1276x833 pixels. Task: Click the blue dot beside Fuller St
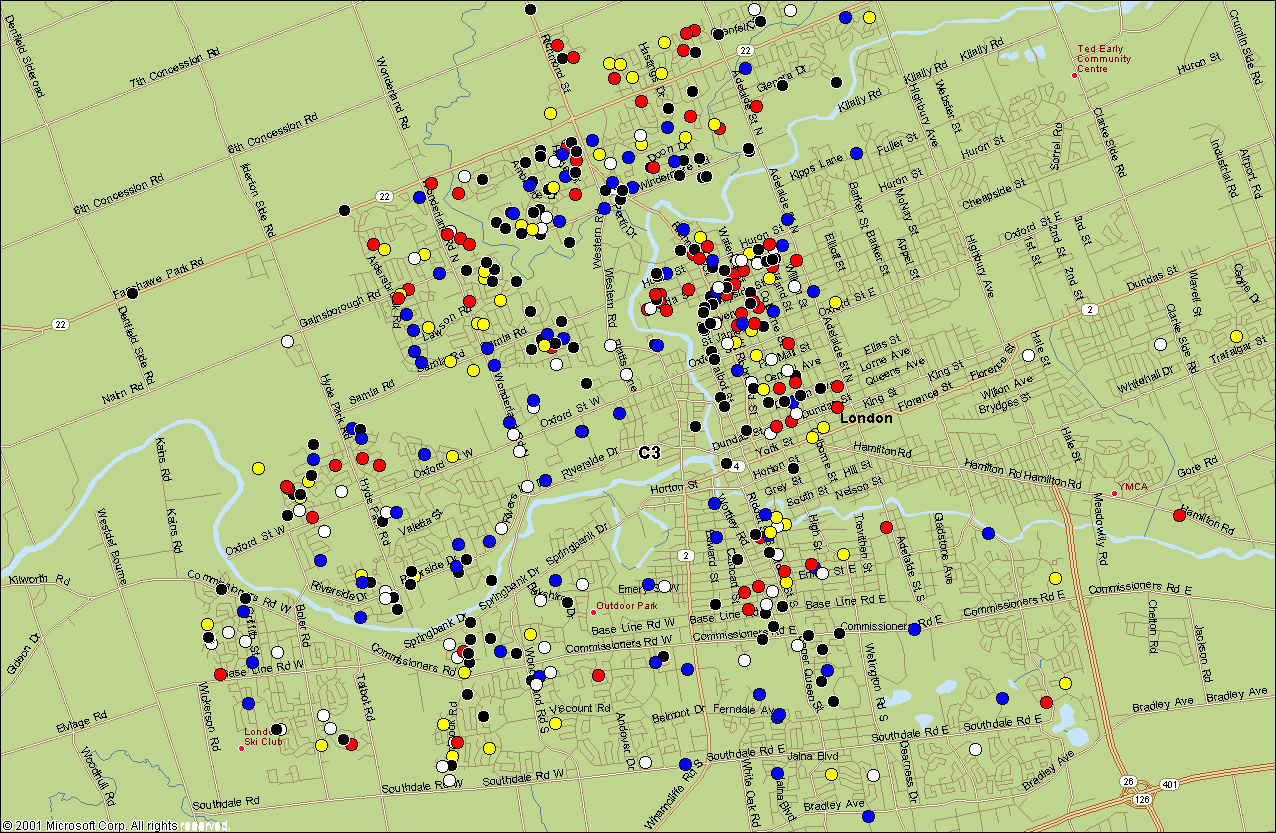856,153
